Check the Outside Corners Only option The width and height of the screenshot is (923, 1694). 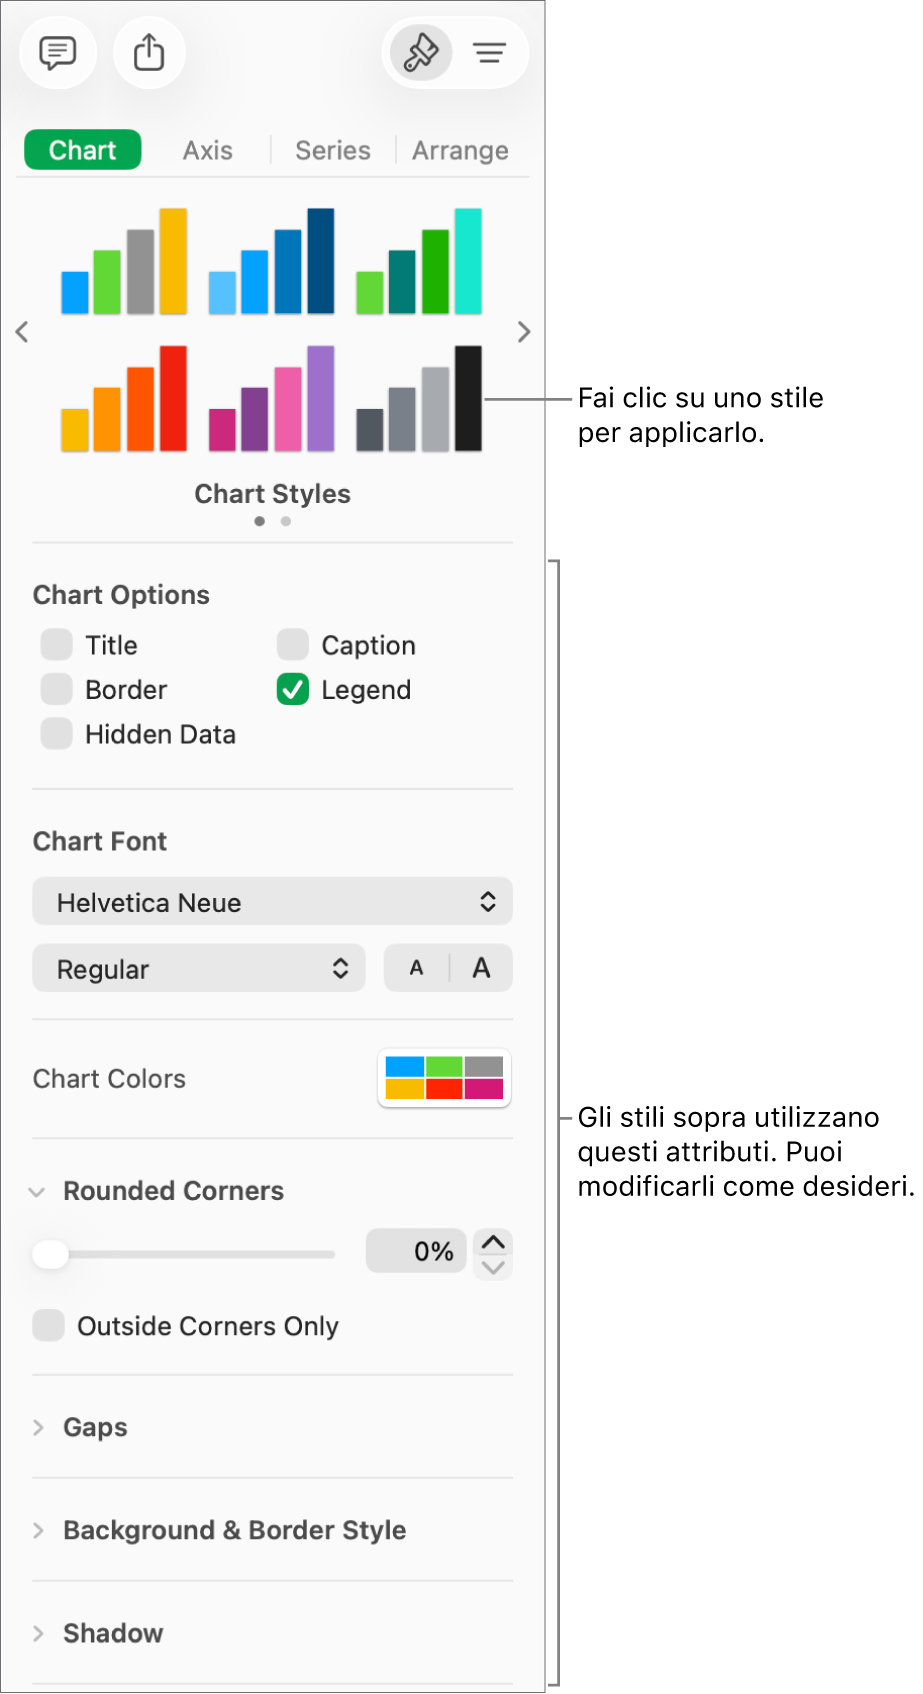click(x=48, y=1325)
